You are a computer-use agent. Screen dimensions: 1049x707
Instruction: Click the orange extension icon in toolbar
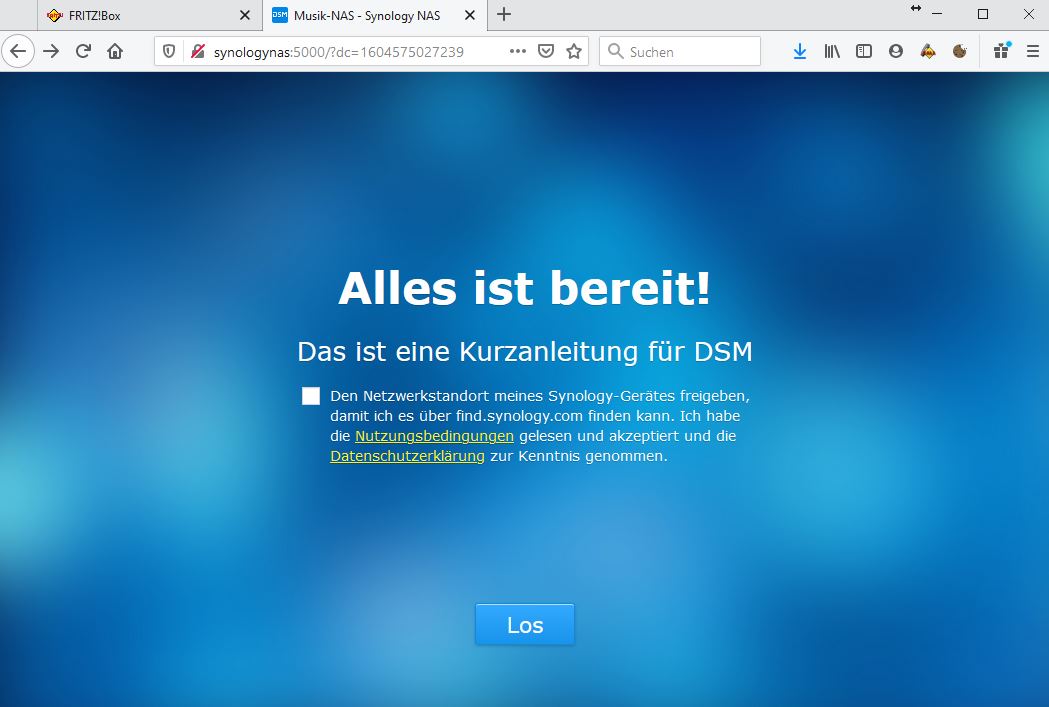pos(928,52)
